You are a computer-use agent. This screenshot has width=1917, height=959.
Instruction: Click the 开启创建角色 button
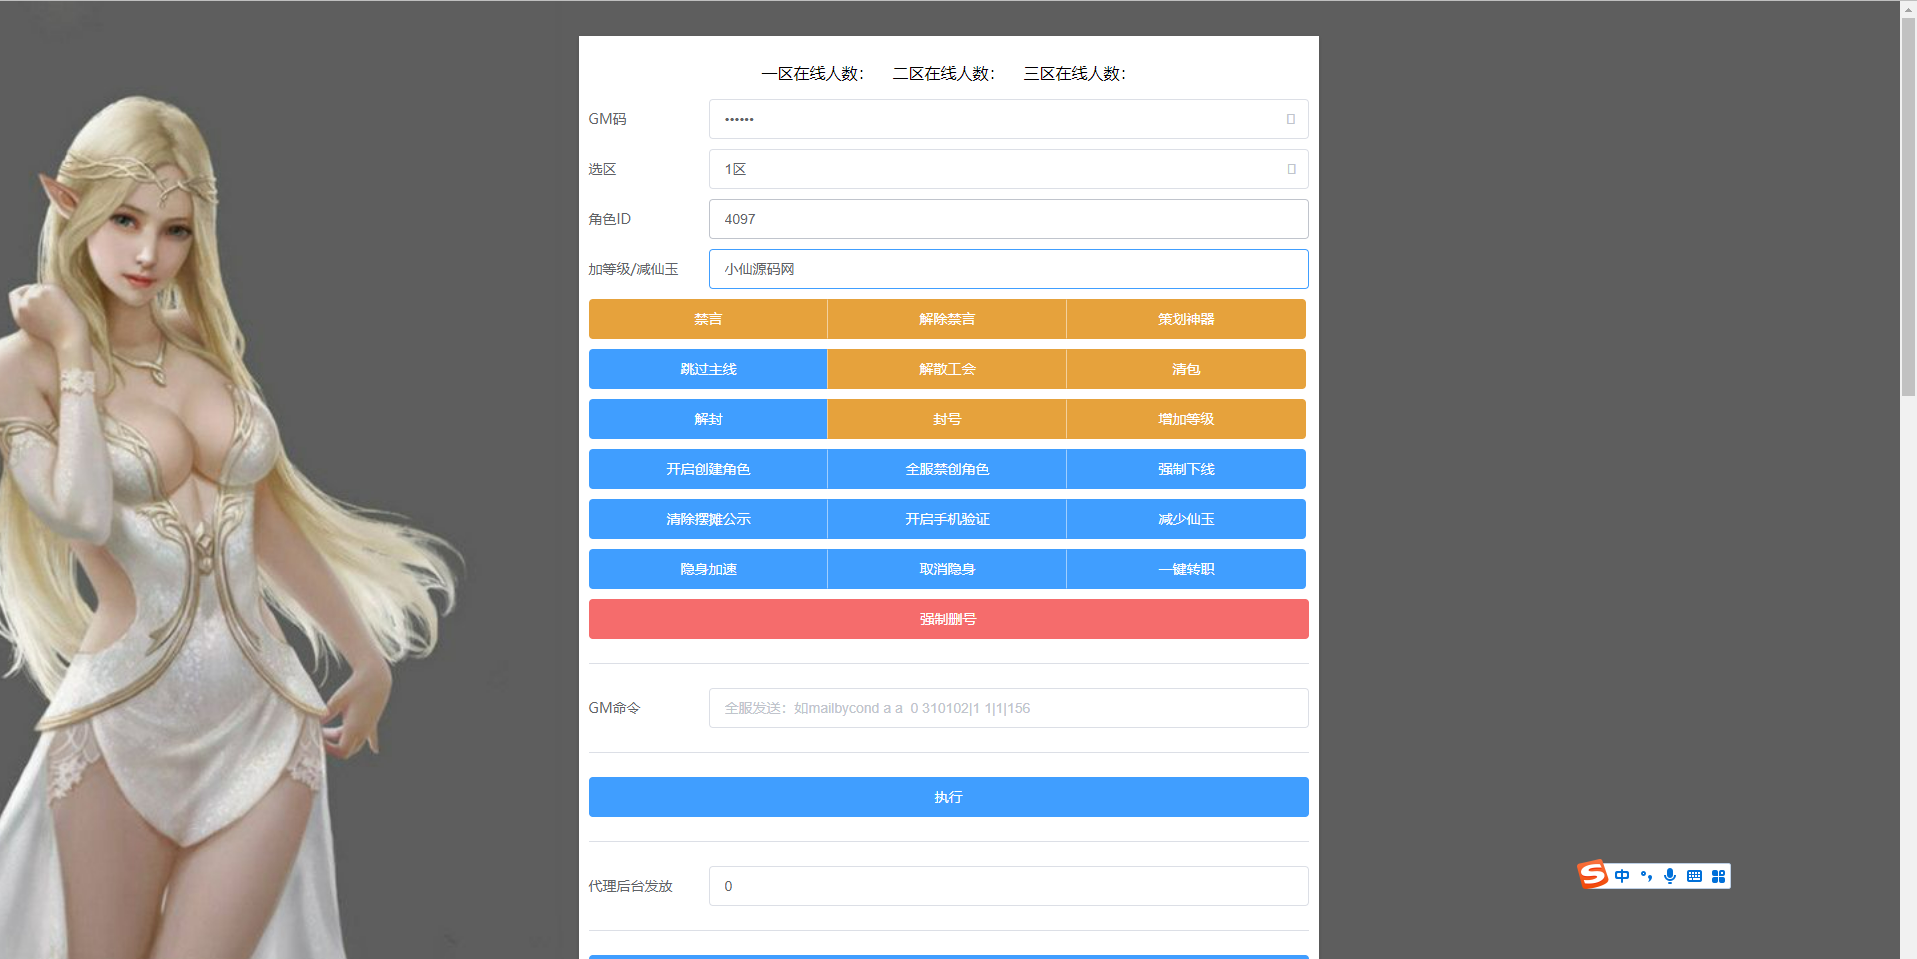pyautogui.click(x=708, y=469)
